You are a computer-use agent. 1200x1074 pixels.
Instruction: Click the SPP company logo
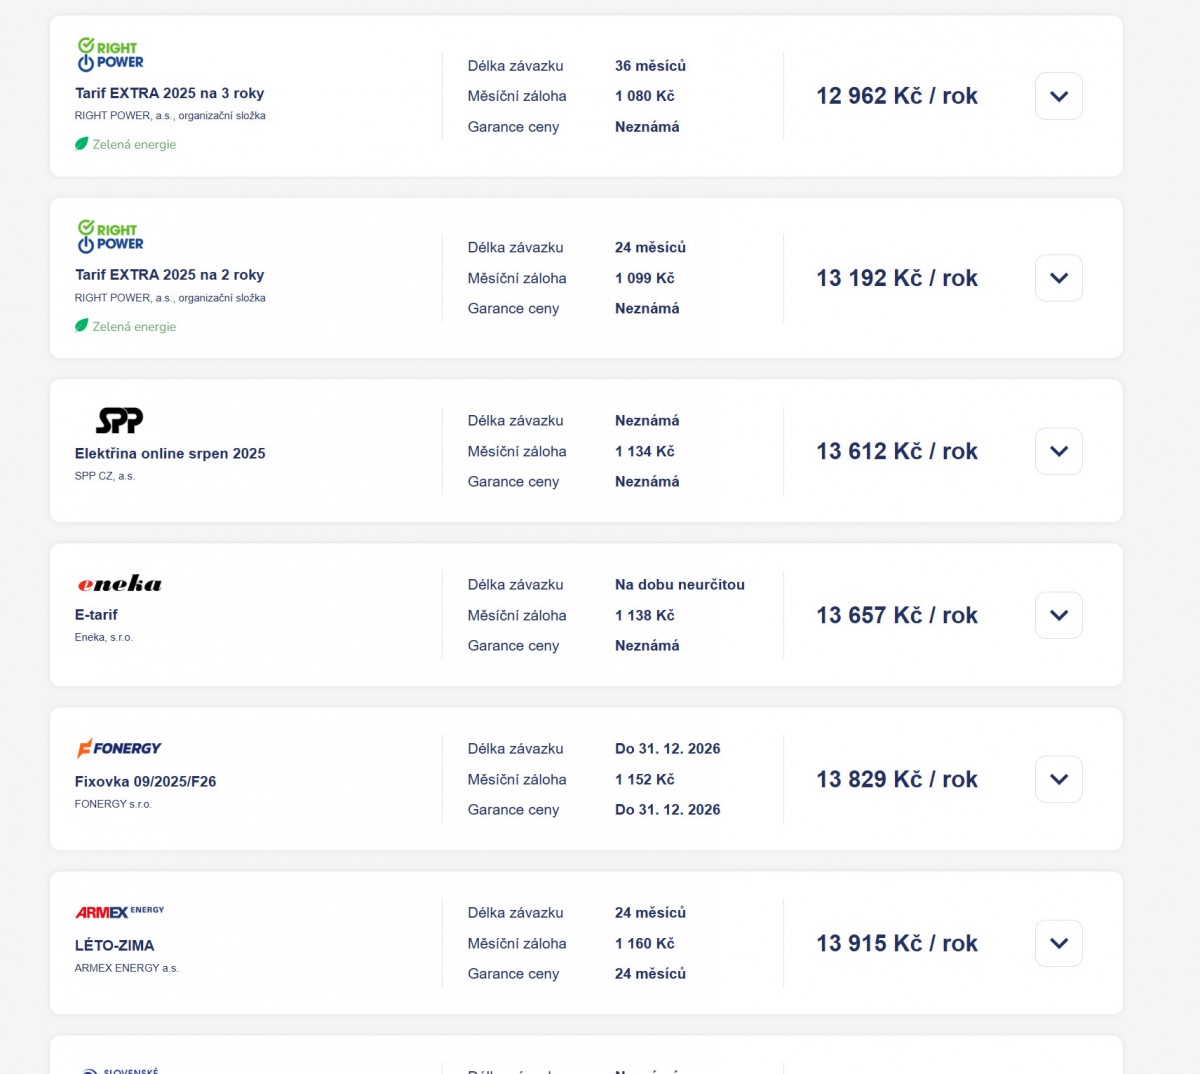(x=119, y=420)
